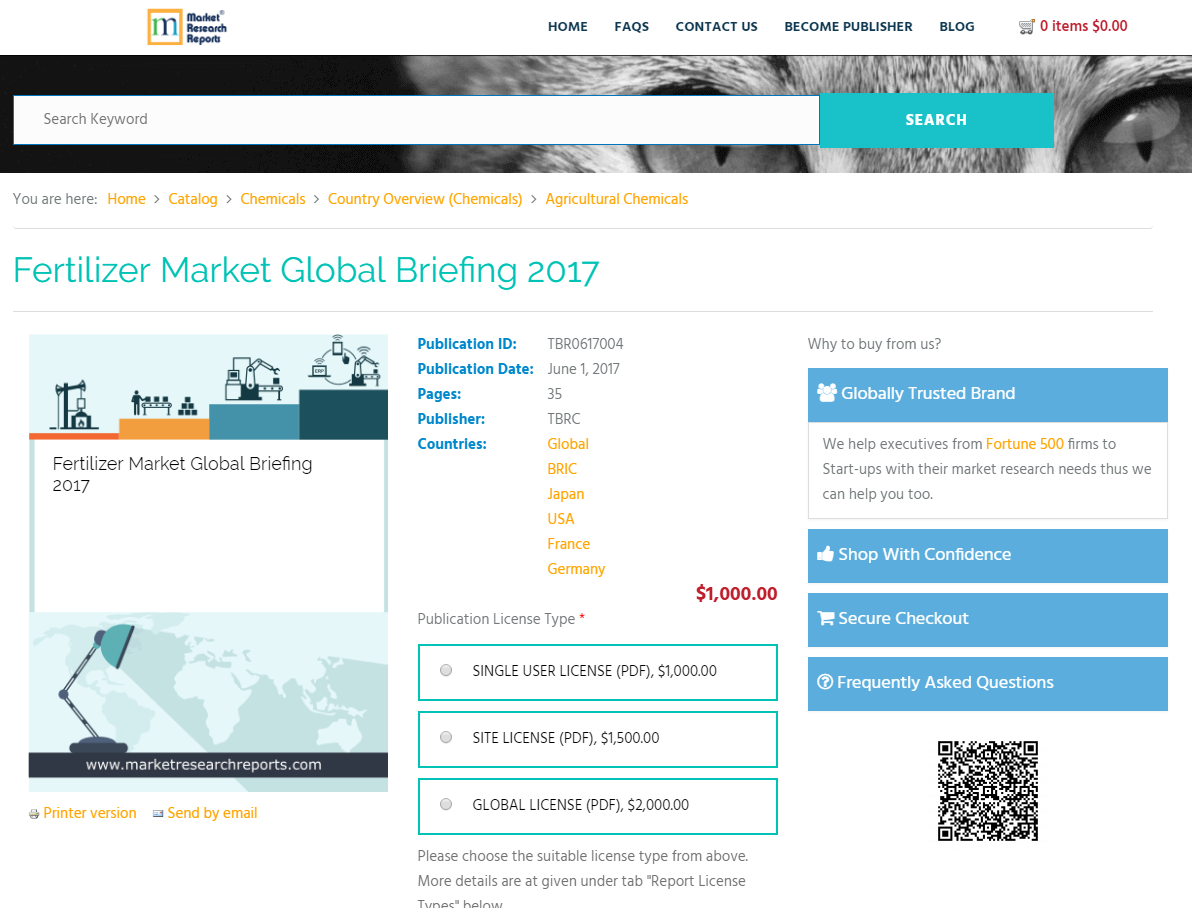Click the question-mark icon on Frequently Asked Questions

pyautogui.click(x=826, y=682)
